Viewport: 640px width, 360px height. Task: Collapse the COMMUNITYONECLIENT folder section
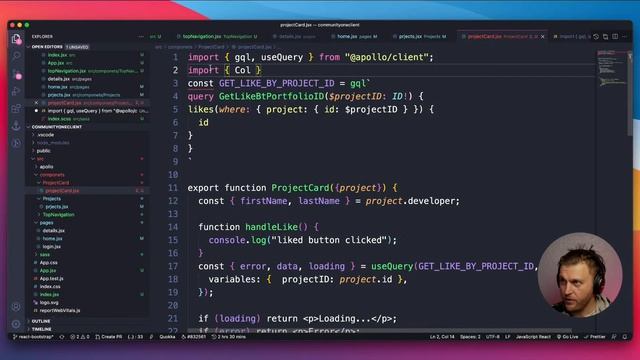pyautogui.click(x=56, y=127)
